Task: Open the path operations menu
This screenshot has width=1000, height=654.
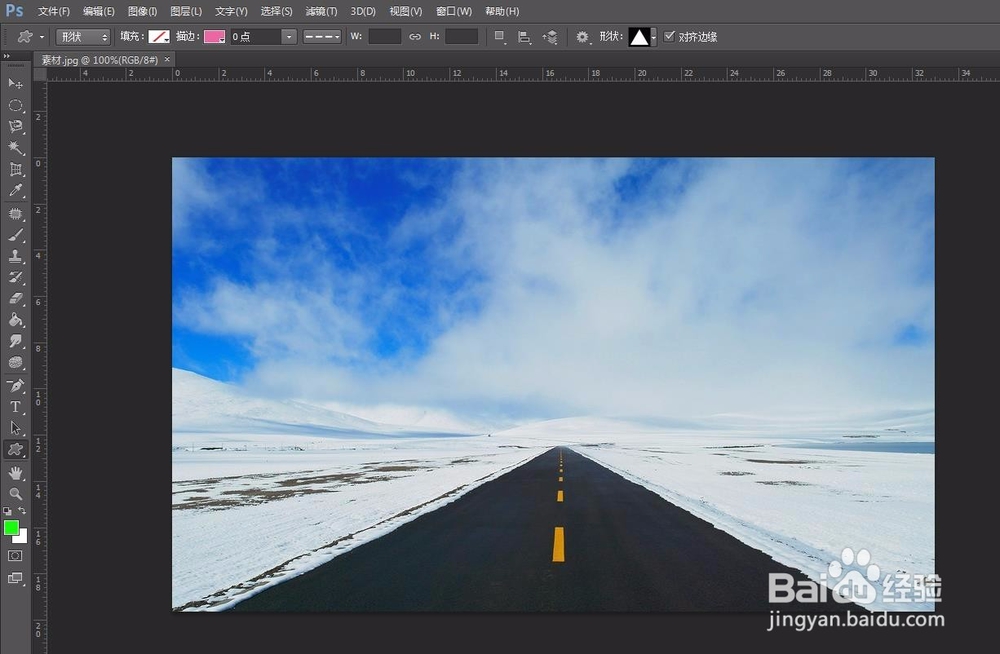Action: (501, 37)
